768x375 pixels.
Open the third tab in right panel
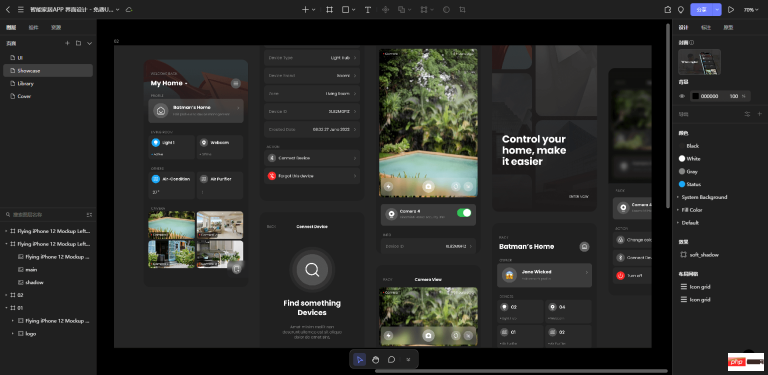728,27
